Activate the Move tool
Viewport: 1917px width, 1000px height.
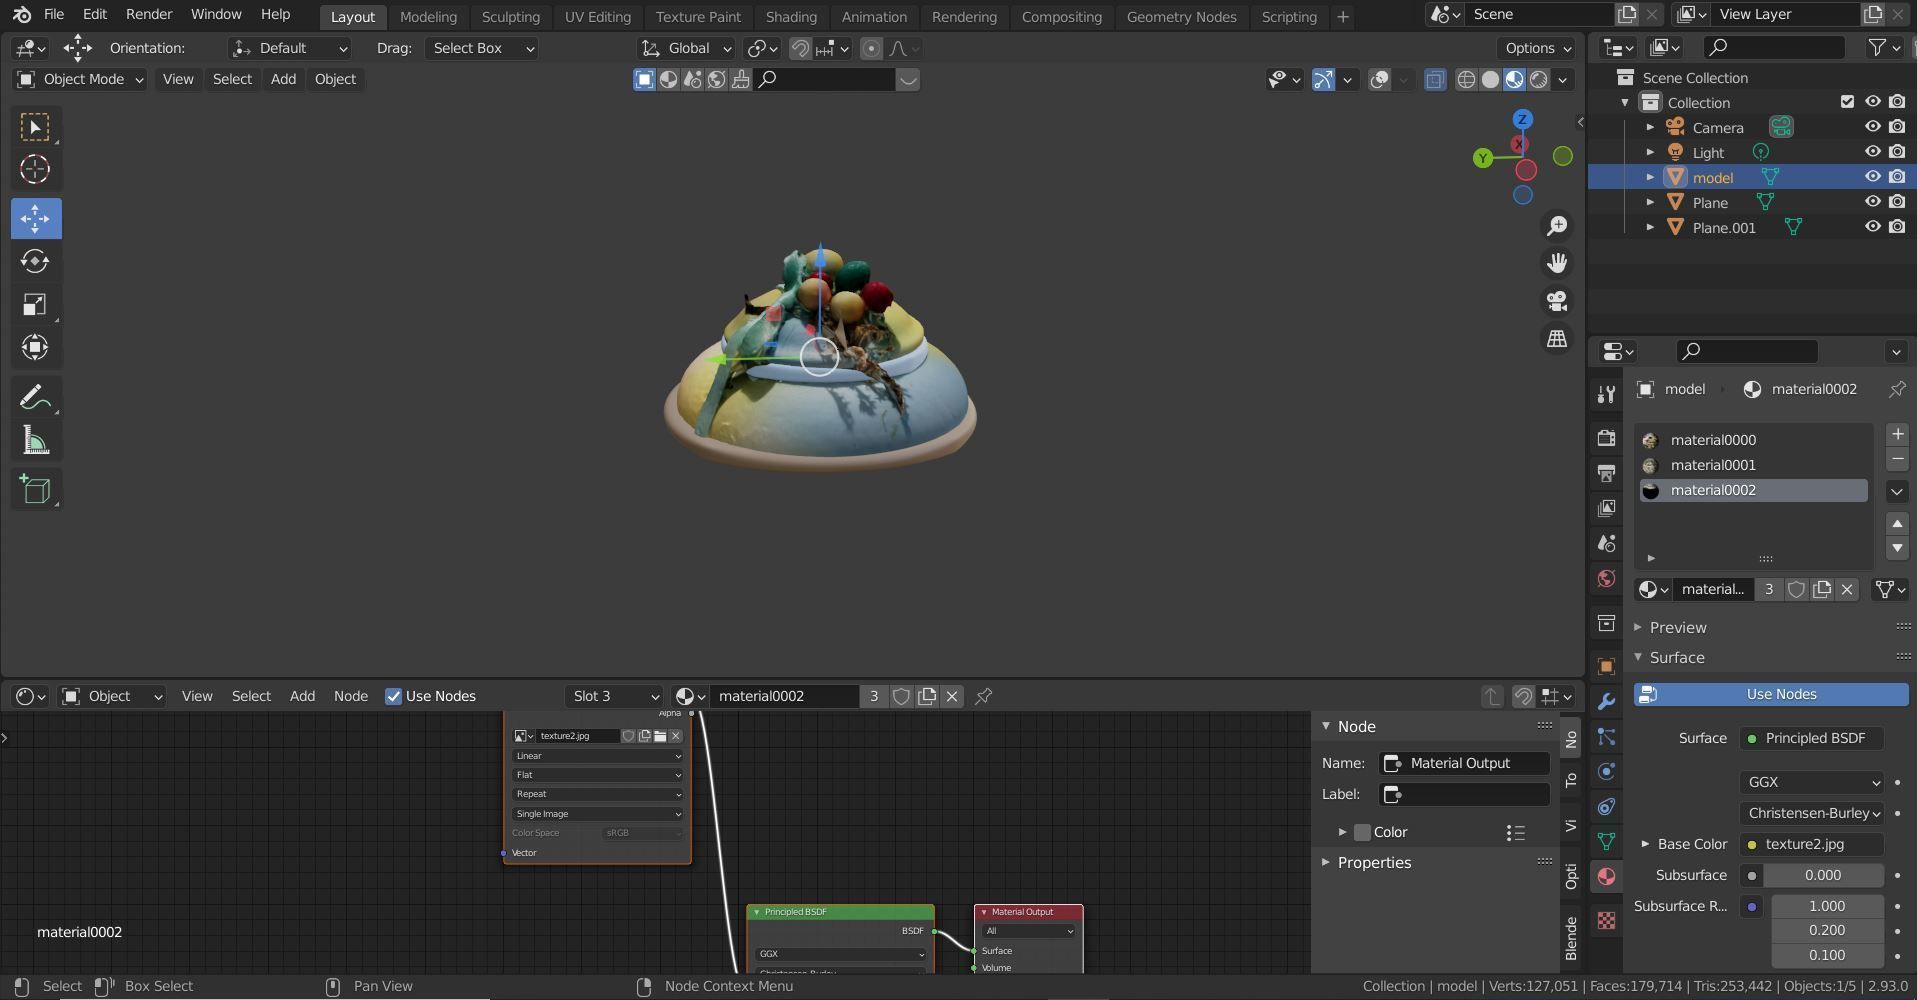(x=36, y=218)
